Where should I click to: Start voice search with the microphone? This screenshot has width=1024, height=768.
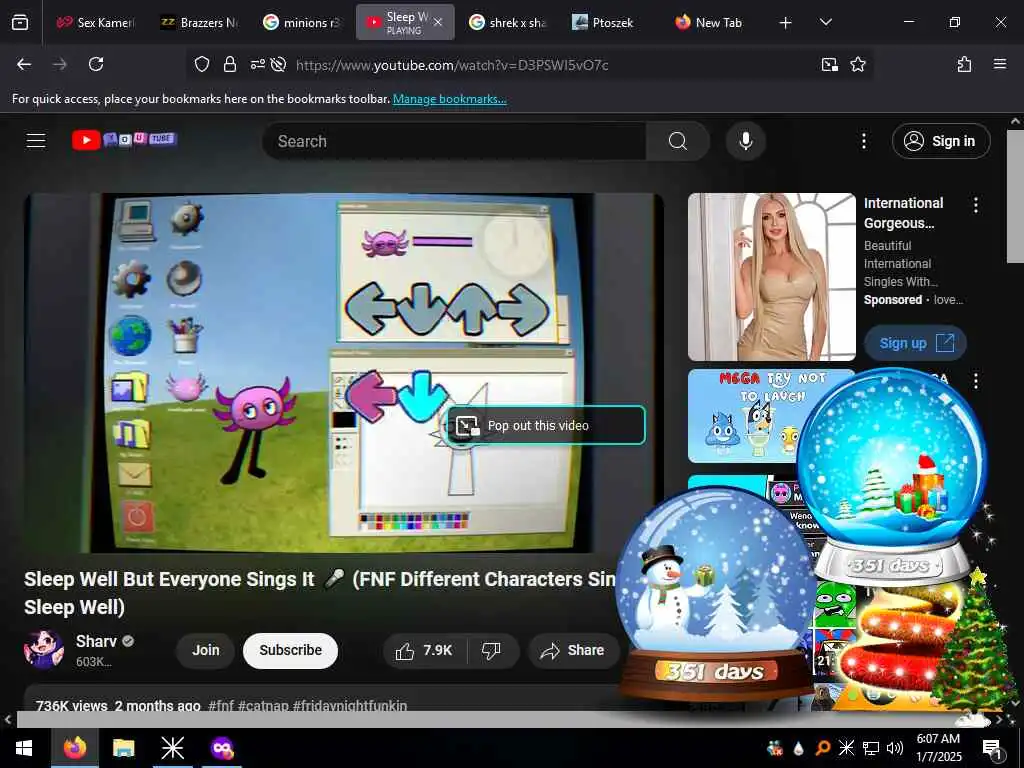coord(745,141)
